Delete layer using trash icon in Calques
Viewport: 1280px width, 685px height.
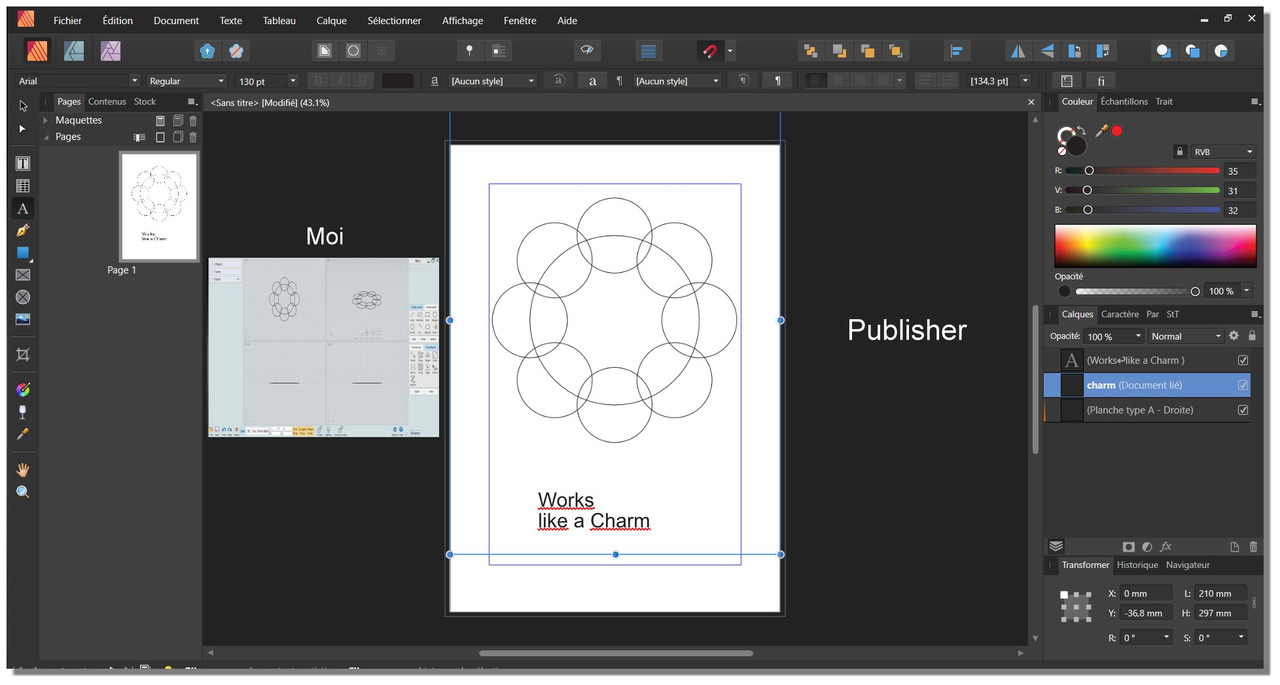(1253, 546)
